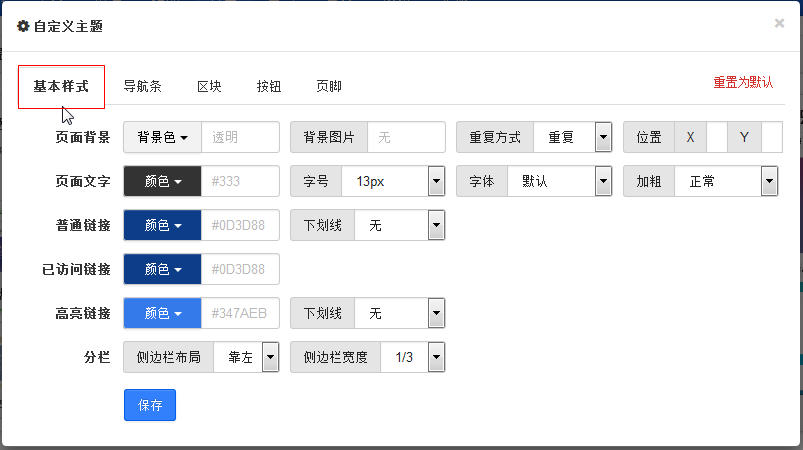Open the 背景色 dropdown for page background
The height and width of the screenshot is (450, 803).
[x=162, y=137]
